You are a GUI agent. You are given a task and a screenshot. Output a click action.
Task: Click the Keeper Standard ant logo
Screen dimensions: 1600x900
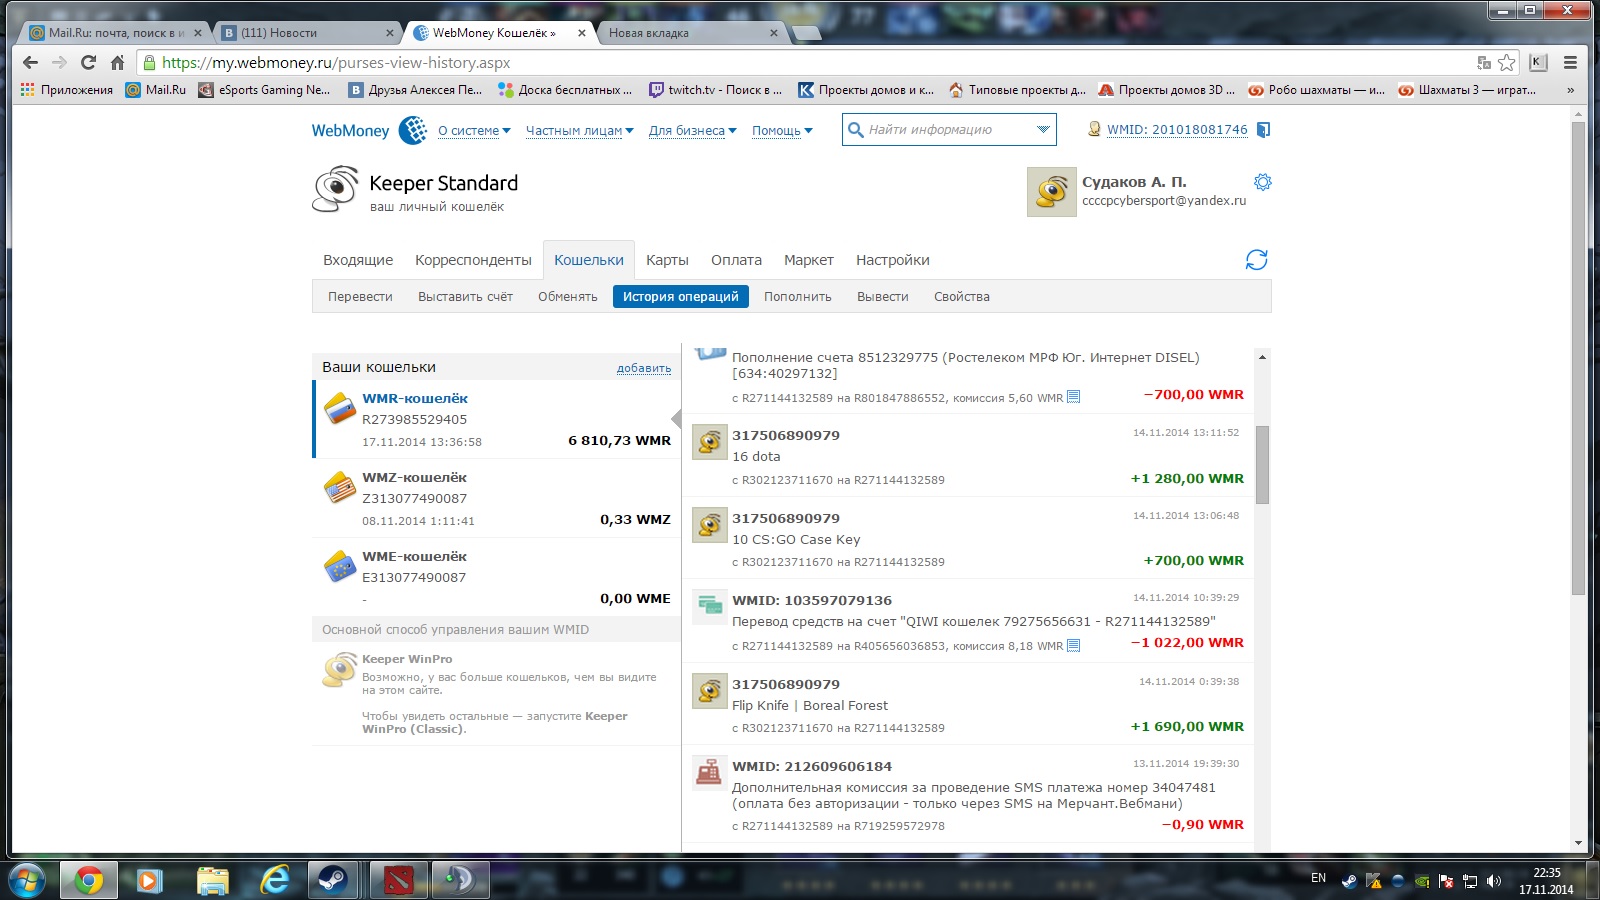pyautogui.click(x=335, y=189)
